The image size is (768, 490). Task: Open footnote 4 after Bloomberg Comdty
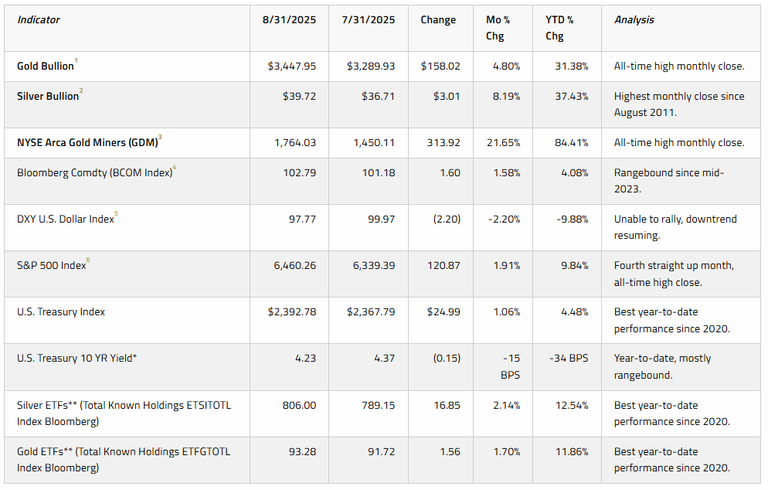[x=177, y=169]
